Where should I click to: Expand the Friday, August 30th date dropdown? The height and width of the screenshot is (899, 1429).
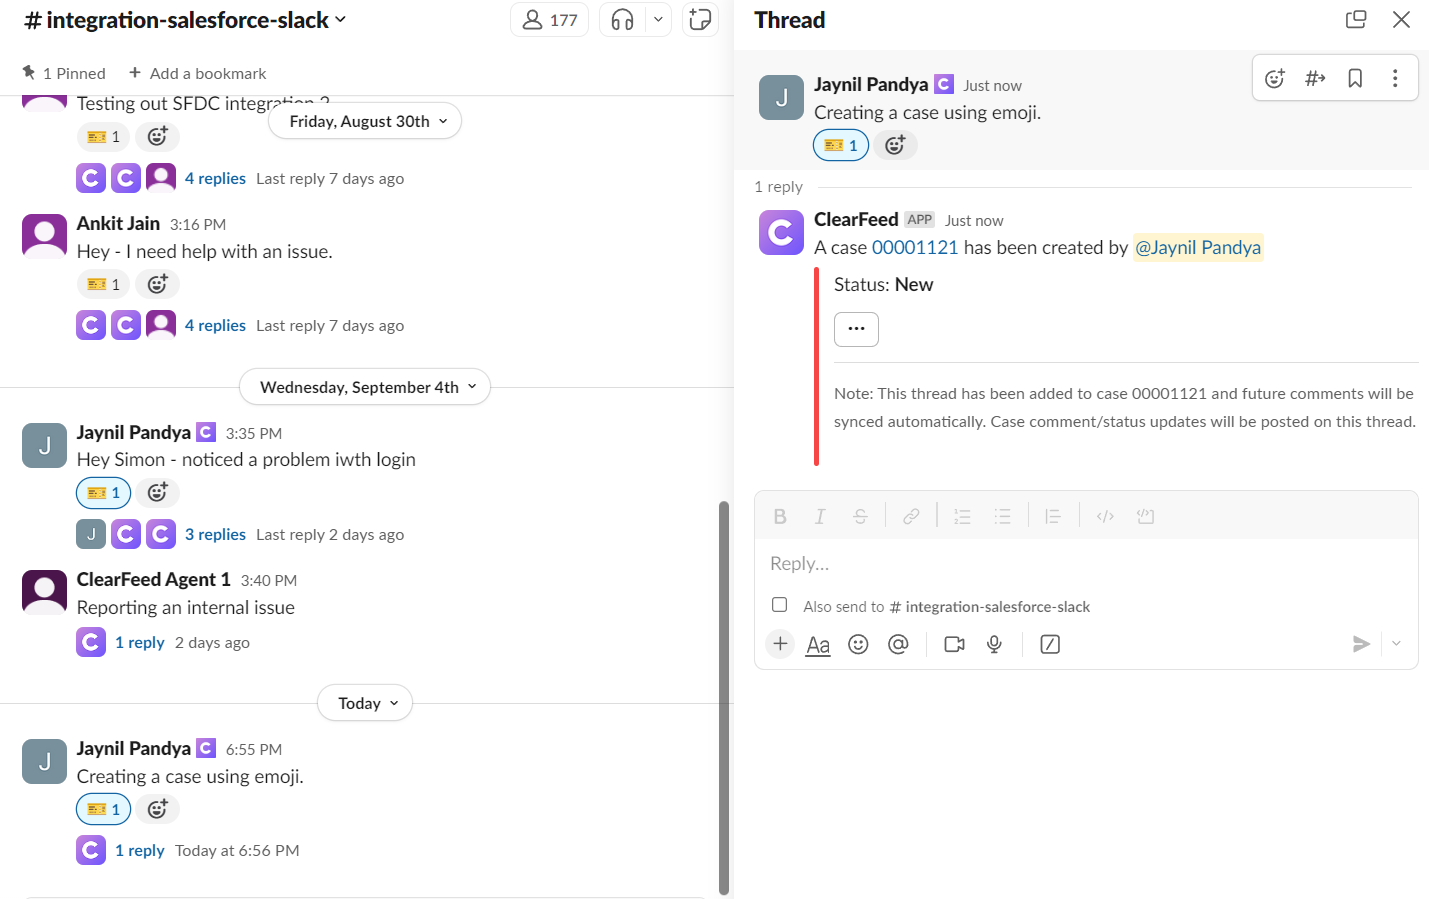(x=365, y=121)
